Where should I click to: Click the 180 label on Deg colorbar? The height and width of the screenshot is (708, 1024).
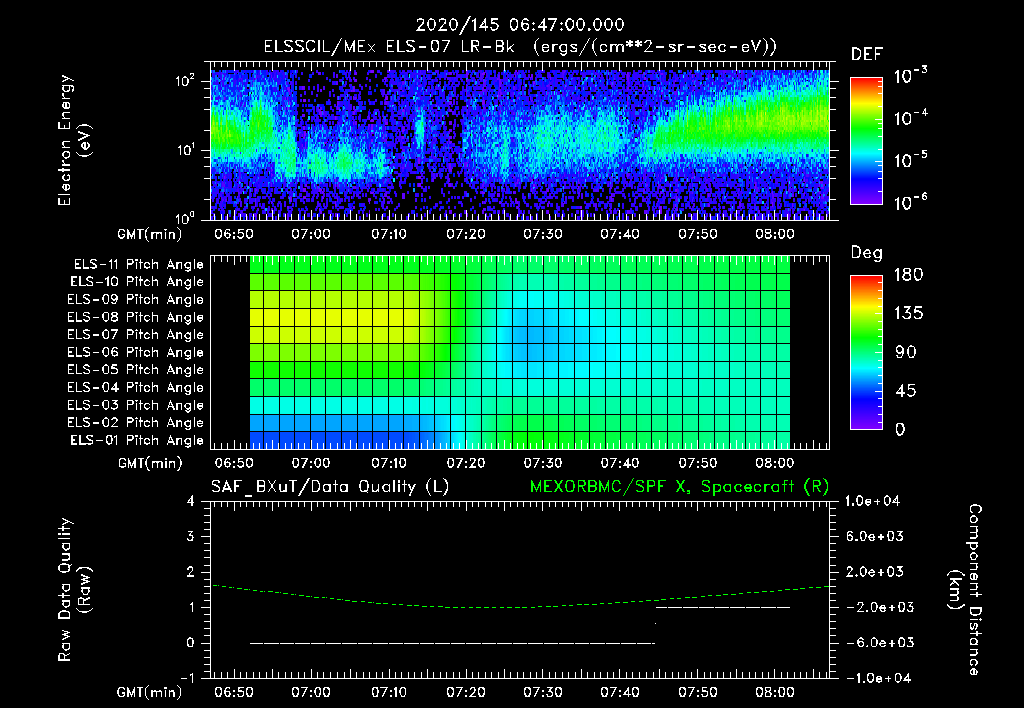coord(908,274)
